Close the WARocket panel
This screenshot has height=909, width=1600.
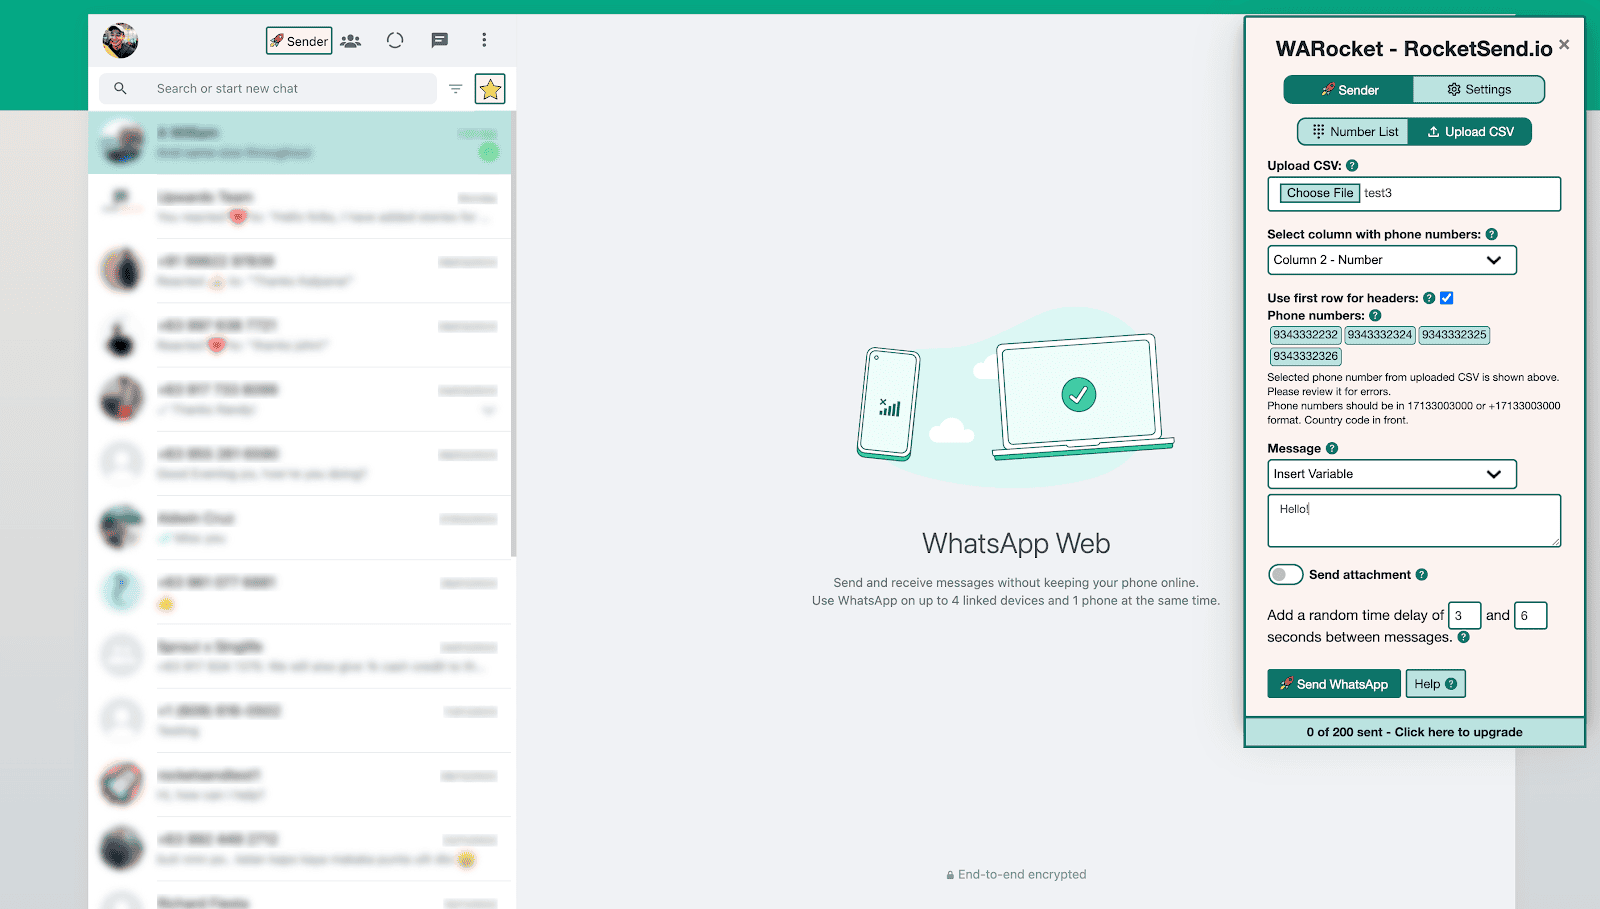point(1564,45)
